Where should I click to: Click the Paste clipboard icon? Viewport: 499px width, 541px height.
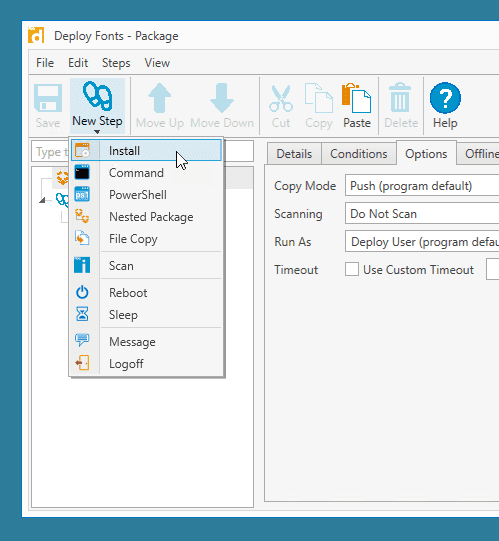[x=357, y=98]
